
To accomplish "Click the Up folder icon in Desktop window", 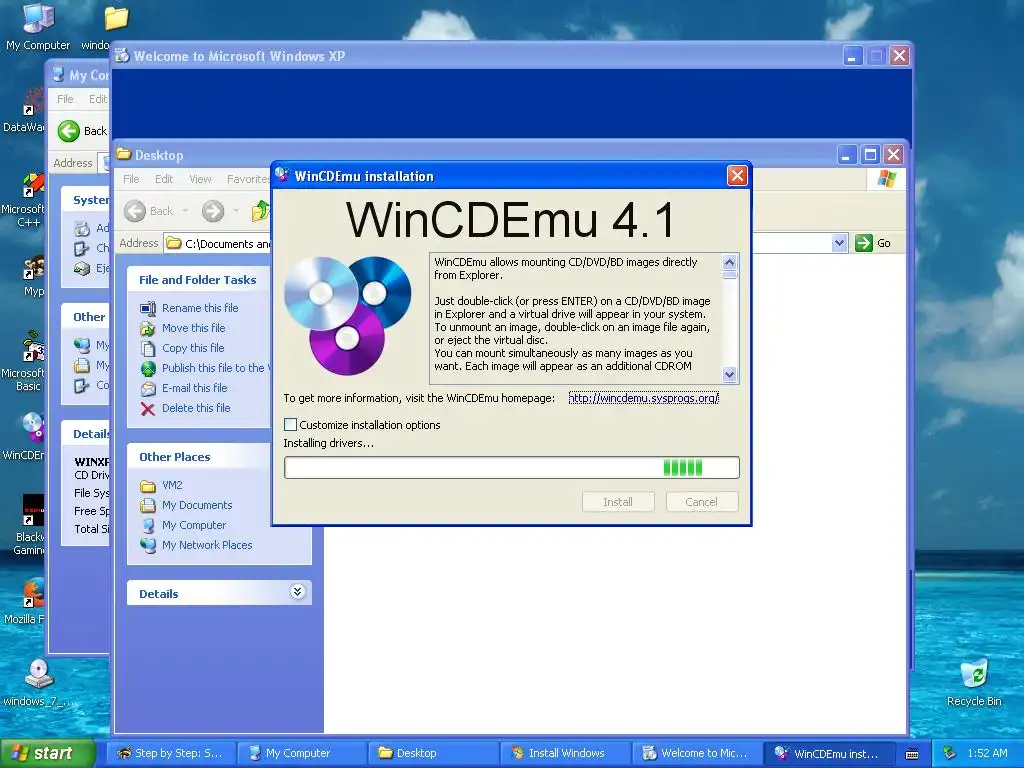I will [x=261, y=211].
